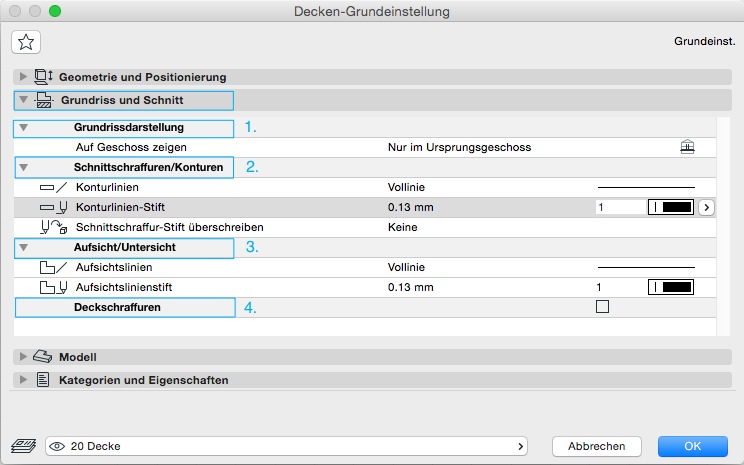Click the Konturlinien-Stift pen number field

tap(616, 207)
